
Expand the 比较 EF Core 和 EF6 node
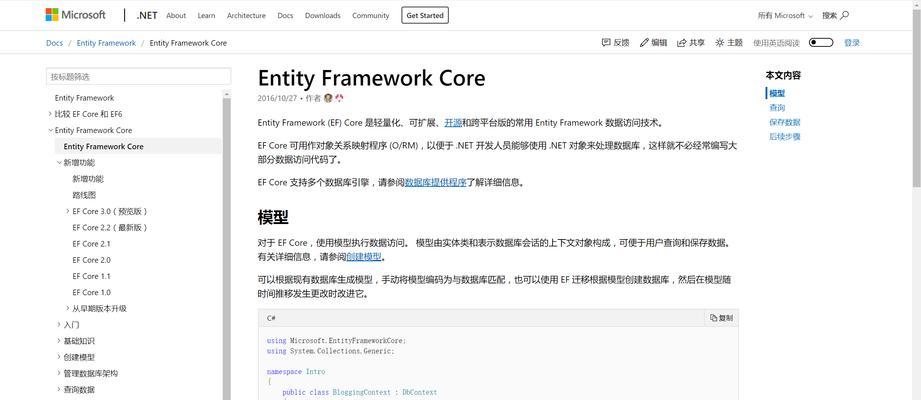click(x=50, y=114)
